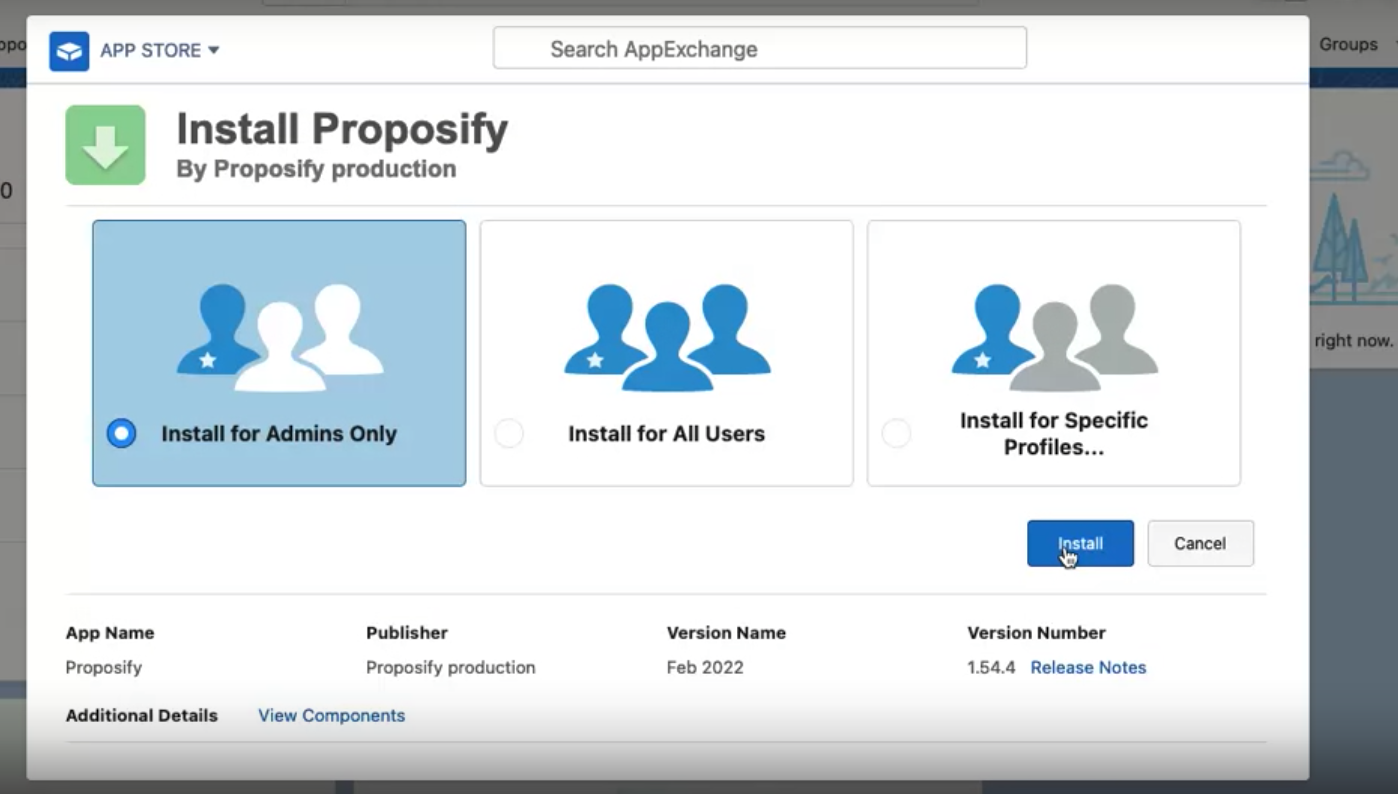This screenshot has width=1398, height=794.
Task: Open the Release Notes link
Action: coord(1088,667)
